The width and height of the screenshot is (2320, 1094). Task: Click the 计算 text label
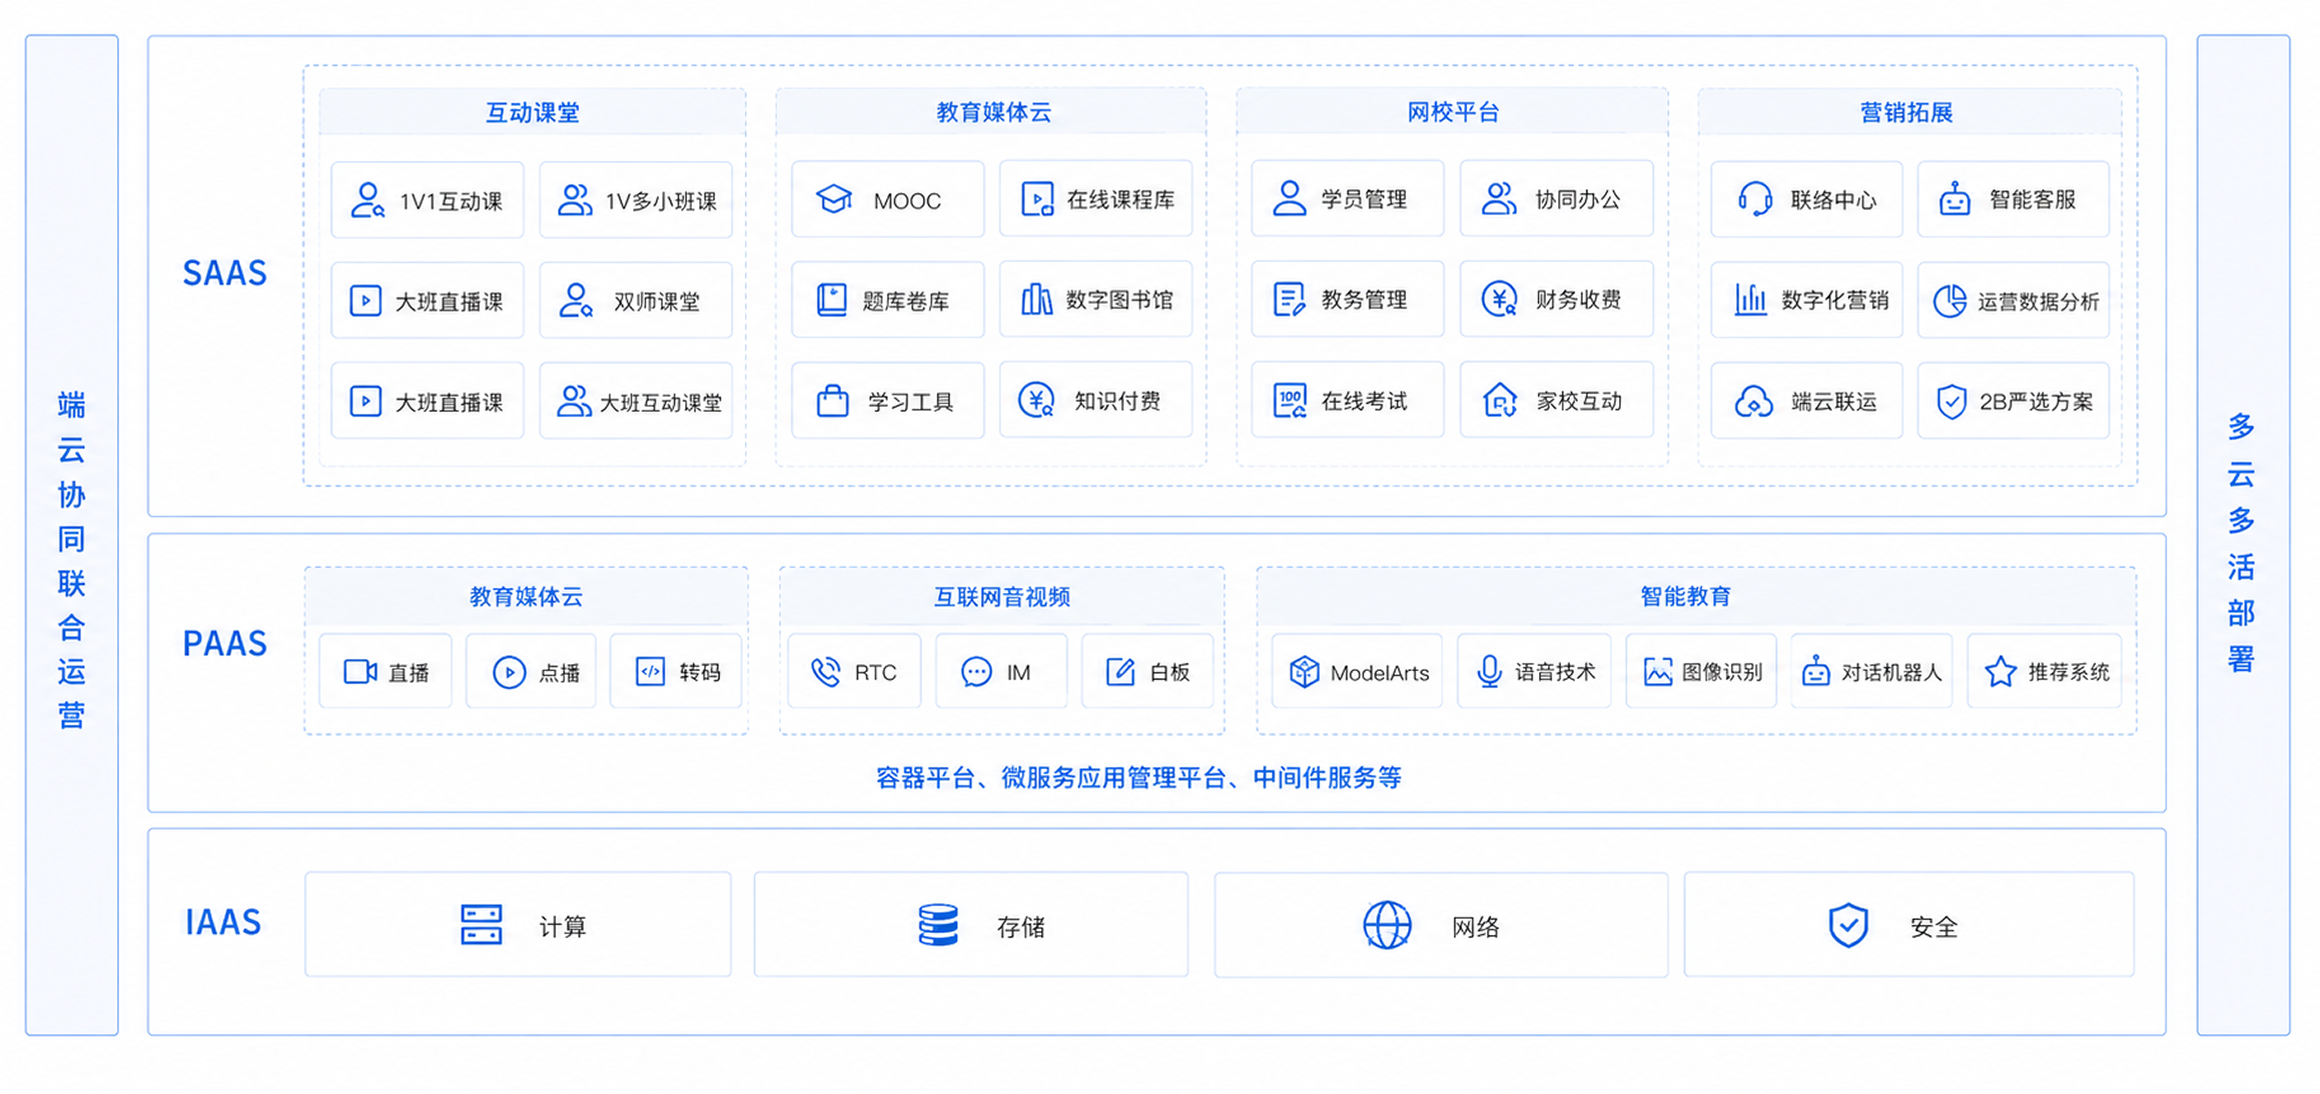pyautogui.click(x=562, y=927)
